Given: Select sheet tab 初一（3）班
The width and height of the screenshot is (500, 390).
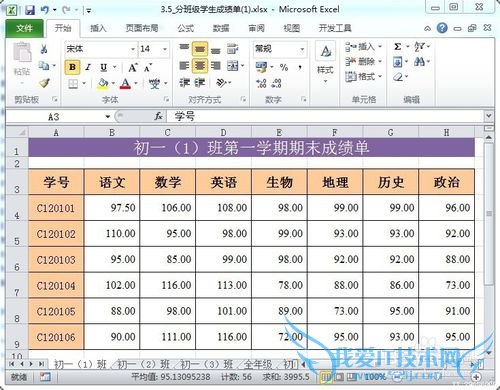Looking at the screenshot, I should click(206, 364).
